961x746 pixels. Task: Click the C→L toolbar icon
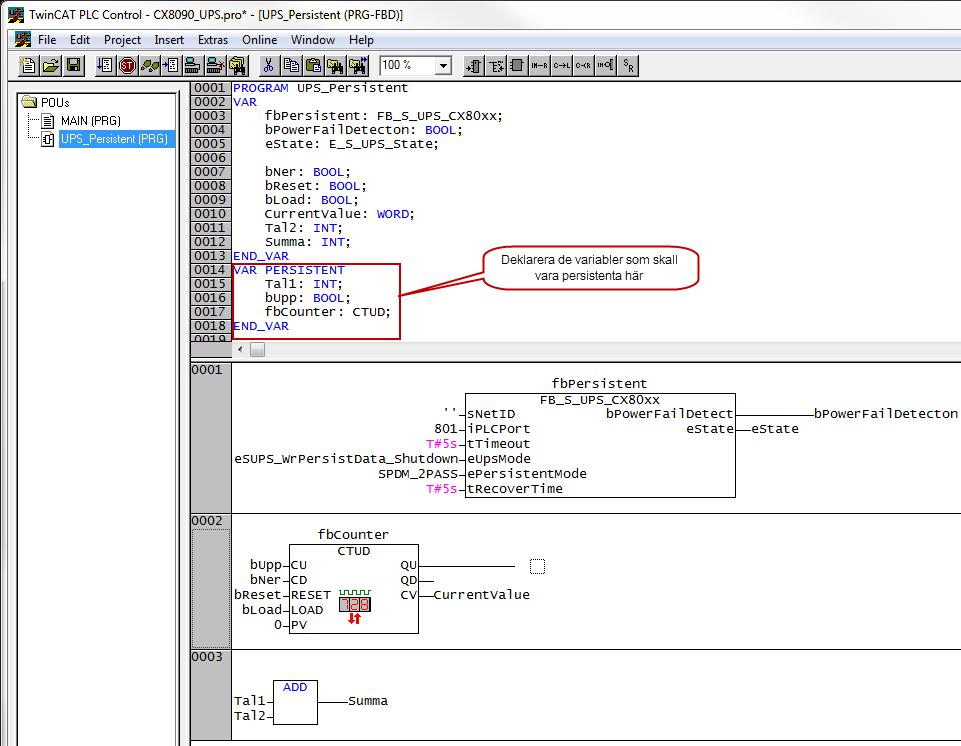561,65
